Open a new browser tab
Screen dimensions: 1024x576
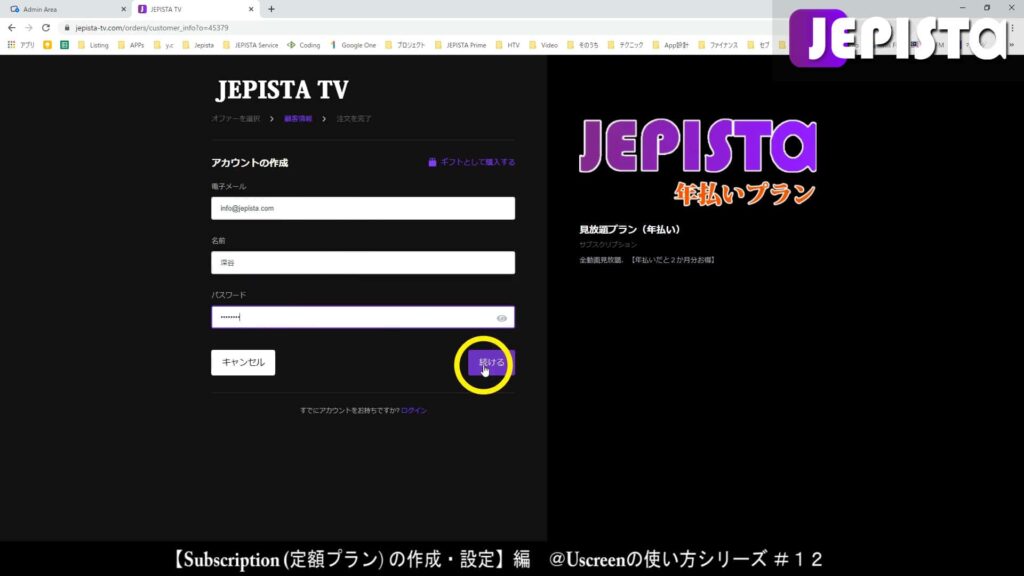[x=272, y=9]
